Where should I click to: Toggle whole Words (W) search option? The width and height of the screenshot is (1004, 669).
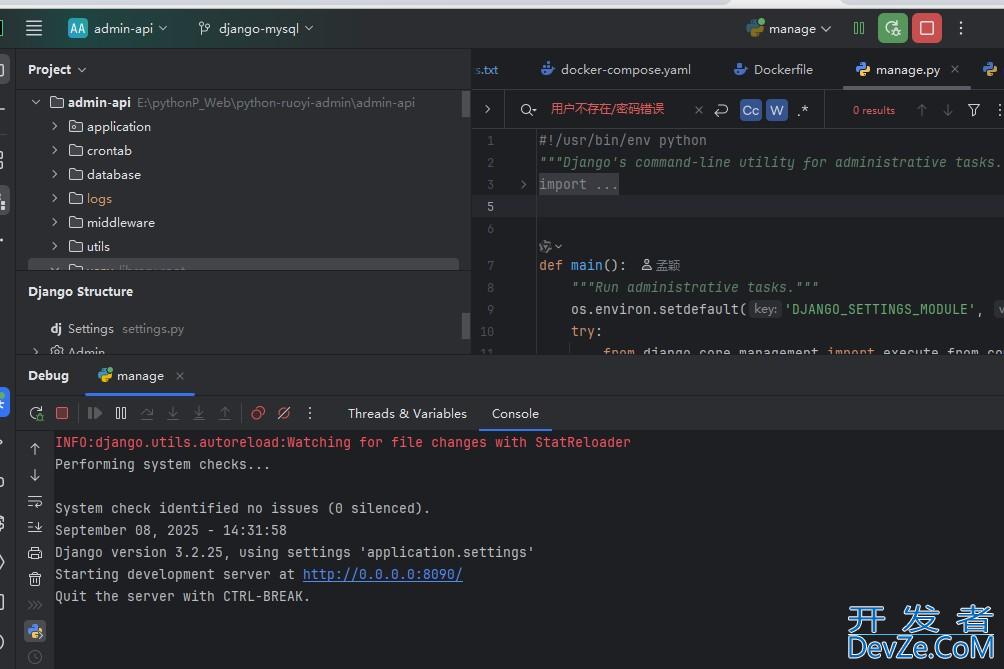[x=776, y=110]
